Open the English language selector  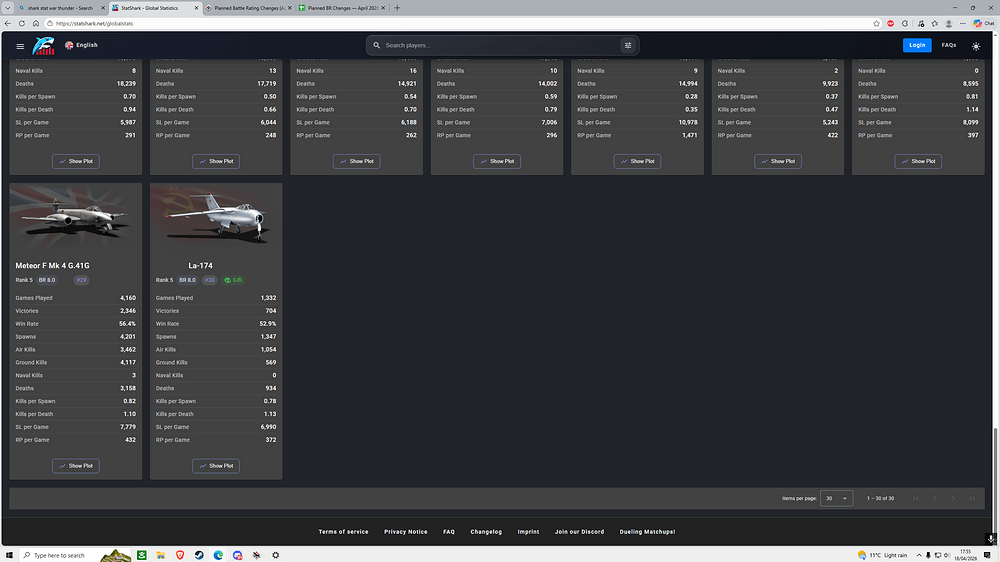[x=81, y=45]
